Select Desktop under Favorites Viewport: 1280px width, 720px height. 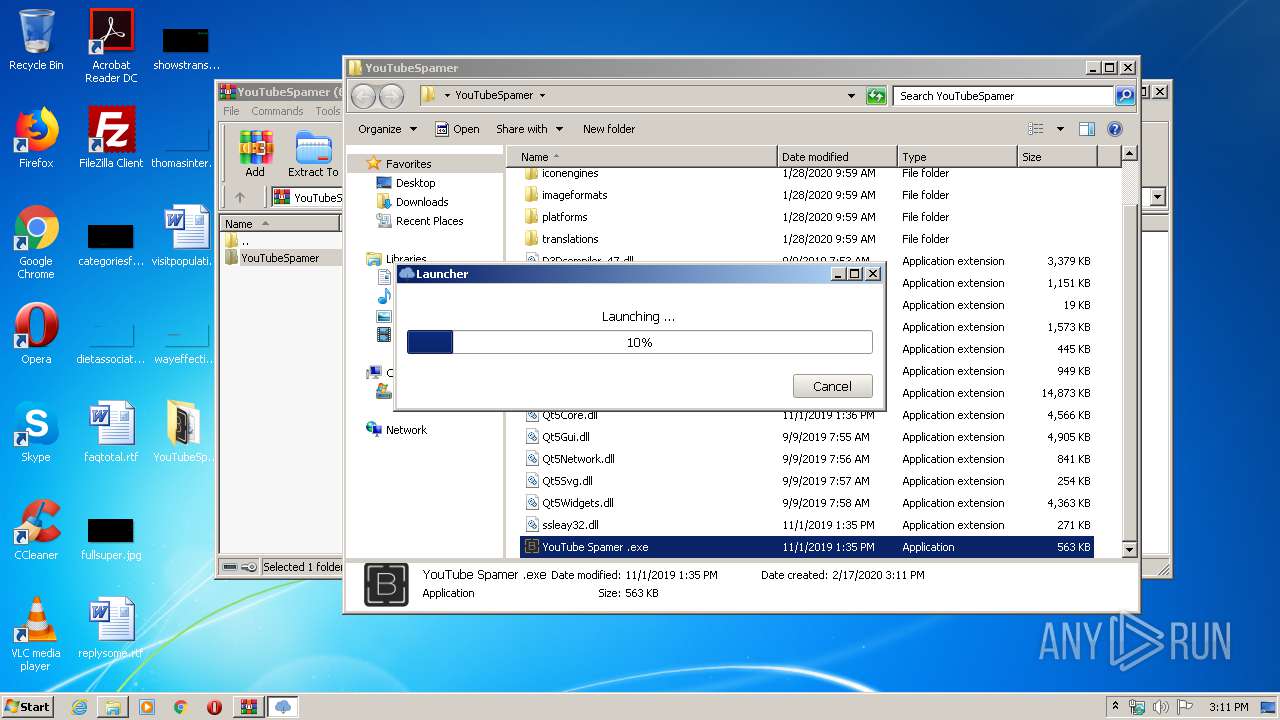tap(415, 183)
